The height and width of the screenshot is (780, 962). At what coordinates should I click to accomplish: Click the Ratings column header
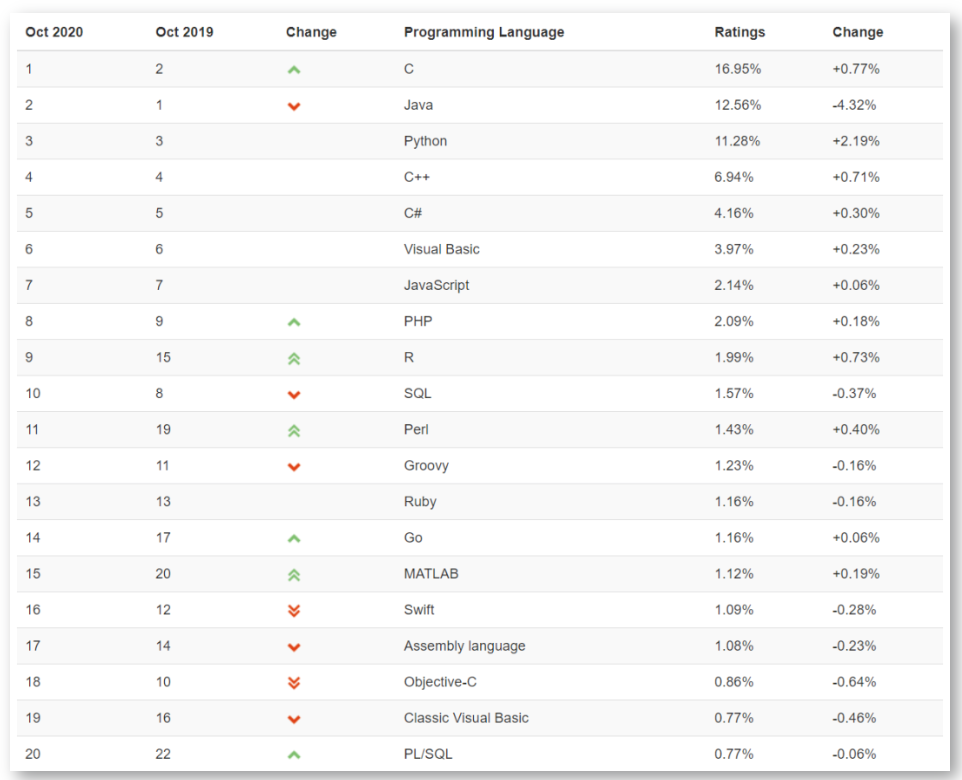pos(739,32)
